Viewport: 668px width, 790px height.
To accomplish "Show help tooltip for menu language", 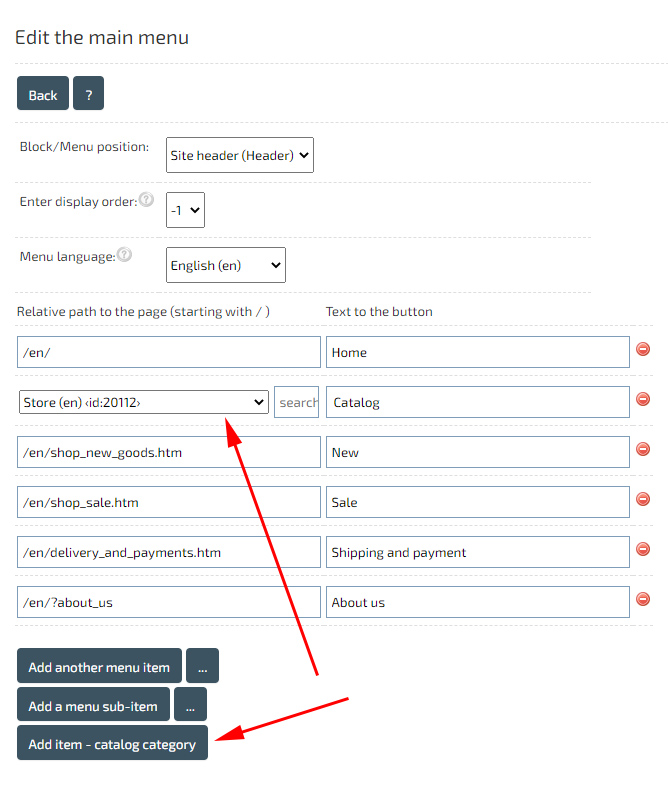I will (x=124, y=255).
